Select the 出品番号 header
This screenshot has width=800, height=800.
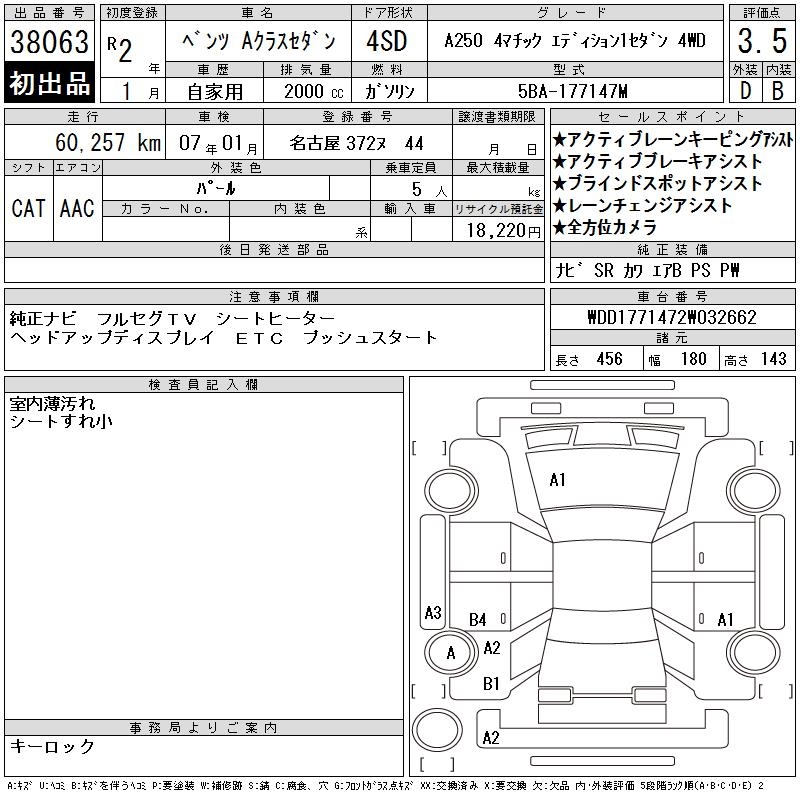tap(49, 13)
